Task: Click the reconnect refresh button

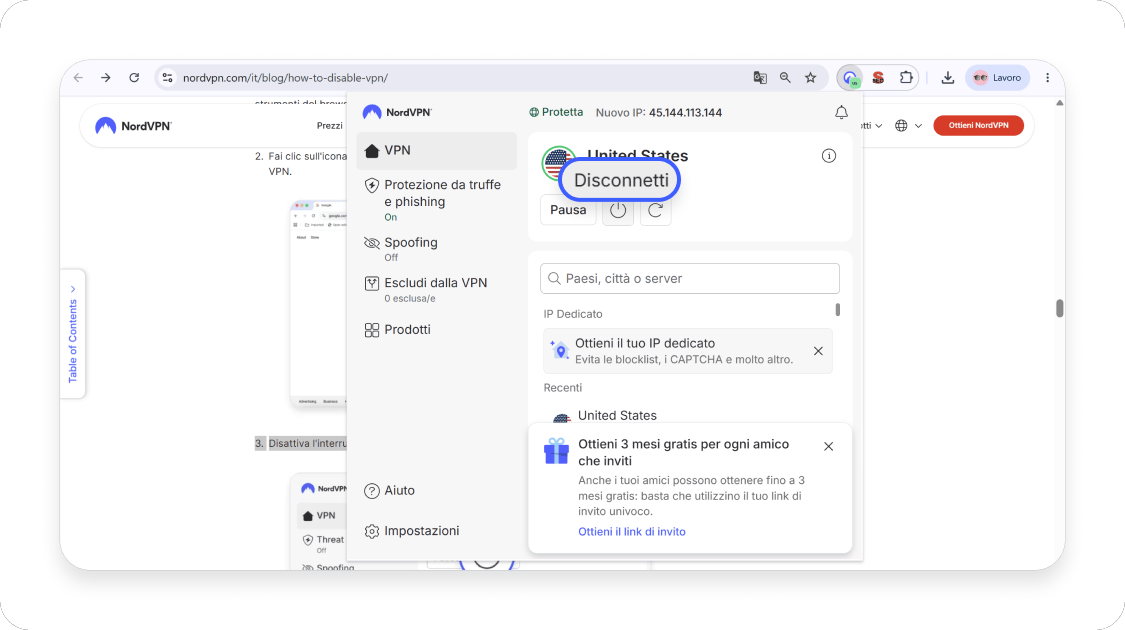Action: point(655,210)
